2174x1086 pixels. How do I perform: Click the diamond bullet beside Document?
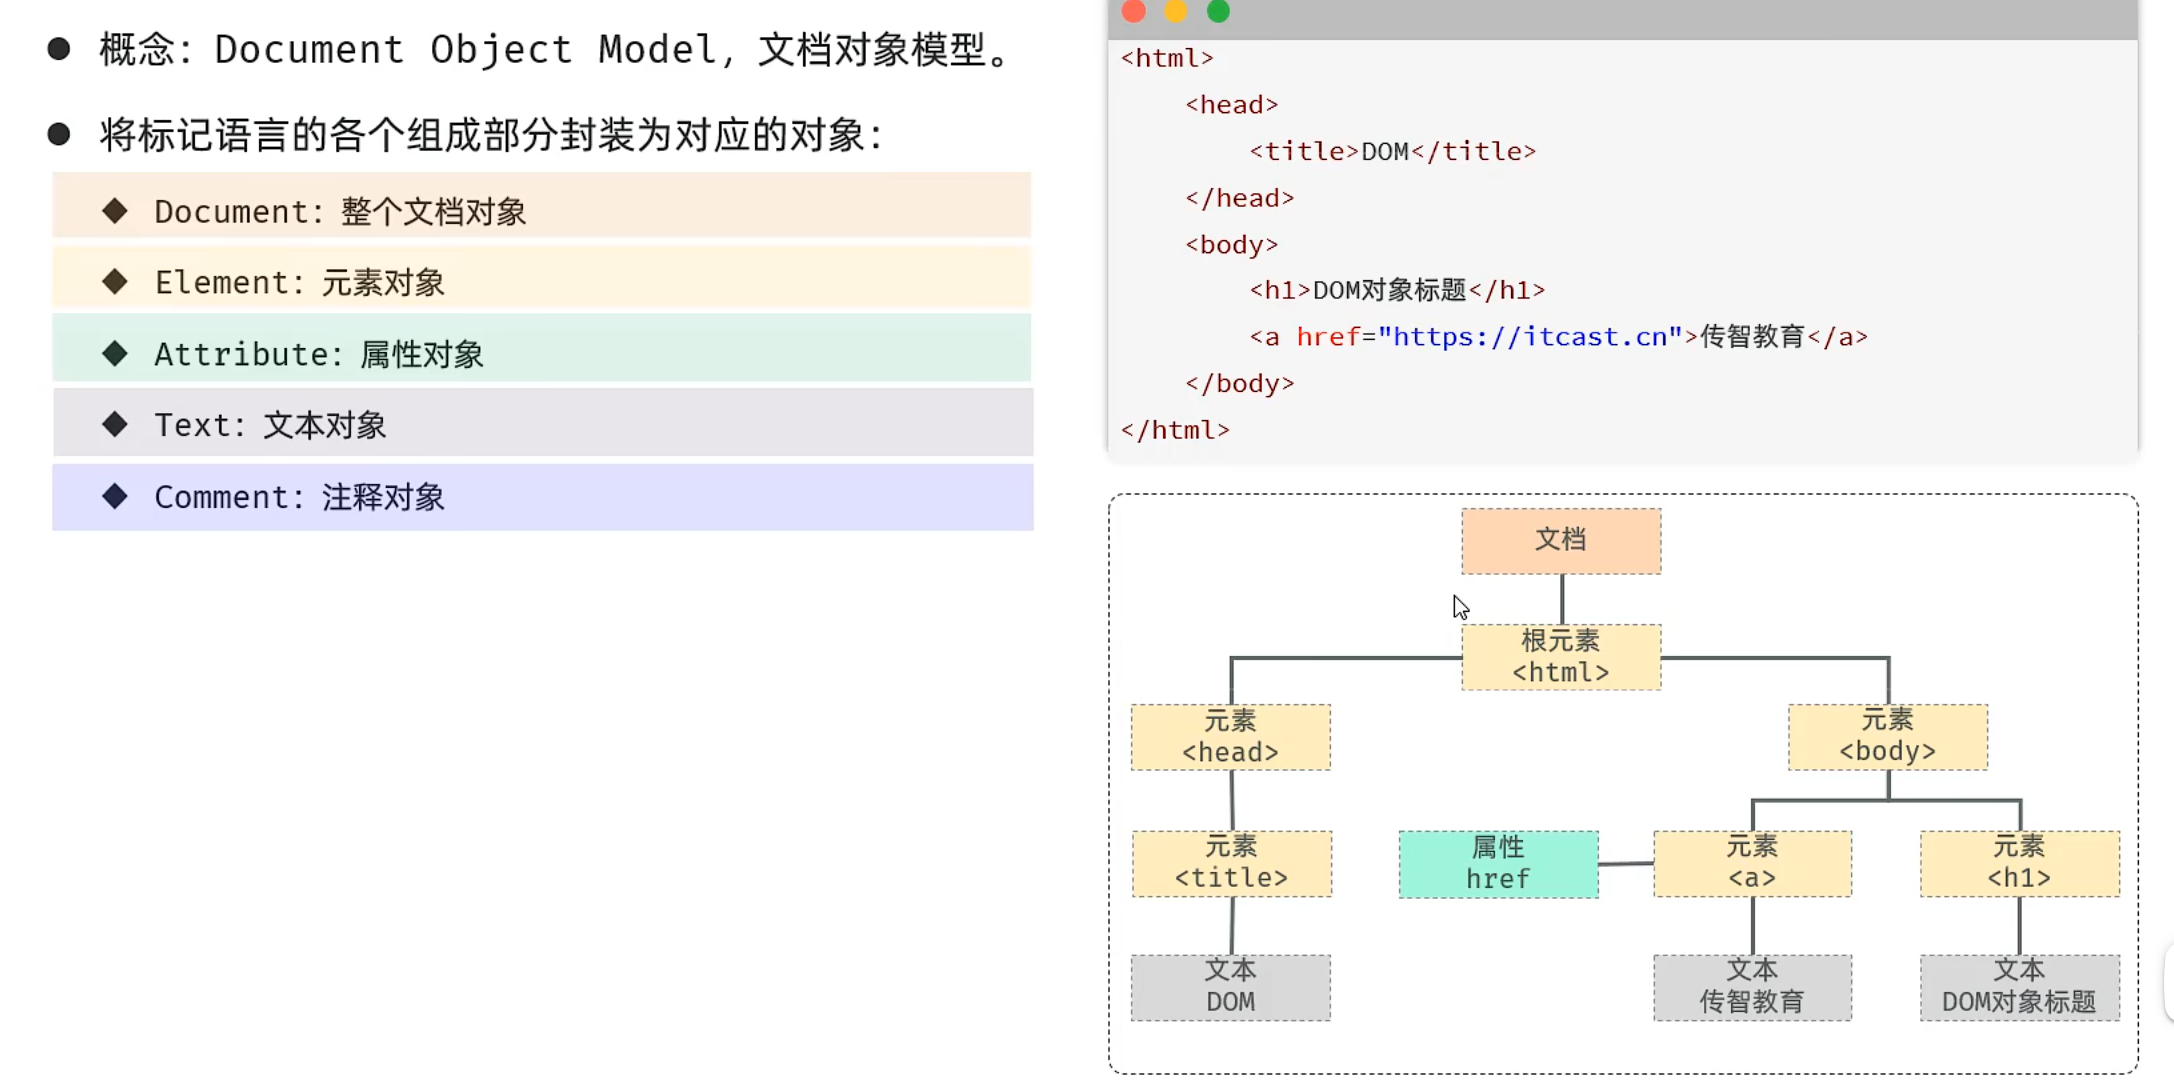pyautogui.click(x=115, y=211)
